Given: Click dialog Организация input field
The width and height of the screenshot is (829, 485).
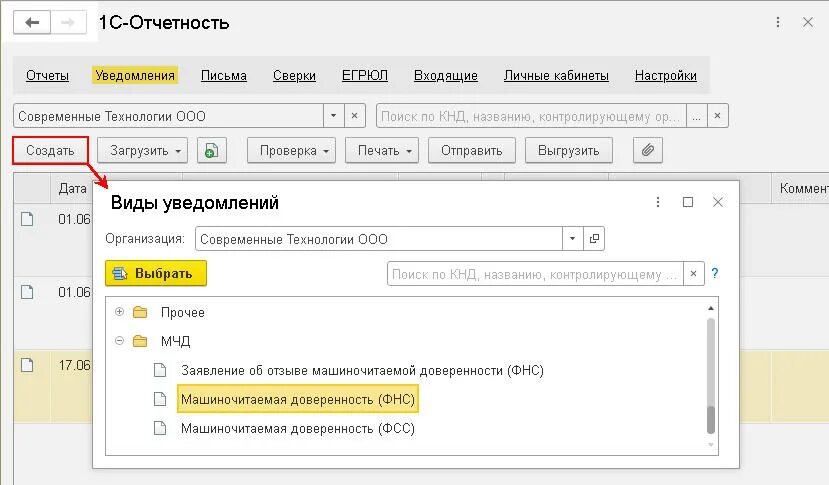Looking at the screenshot, I should (379, 239).
